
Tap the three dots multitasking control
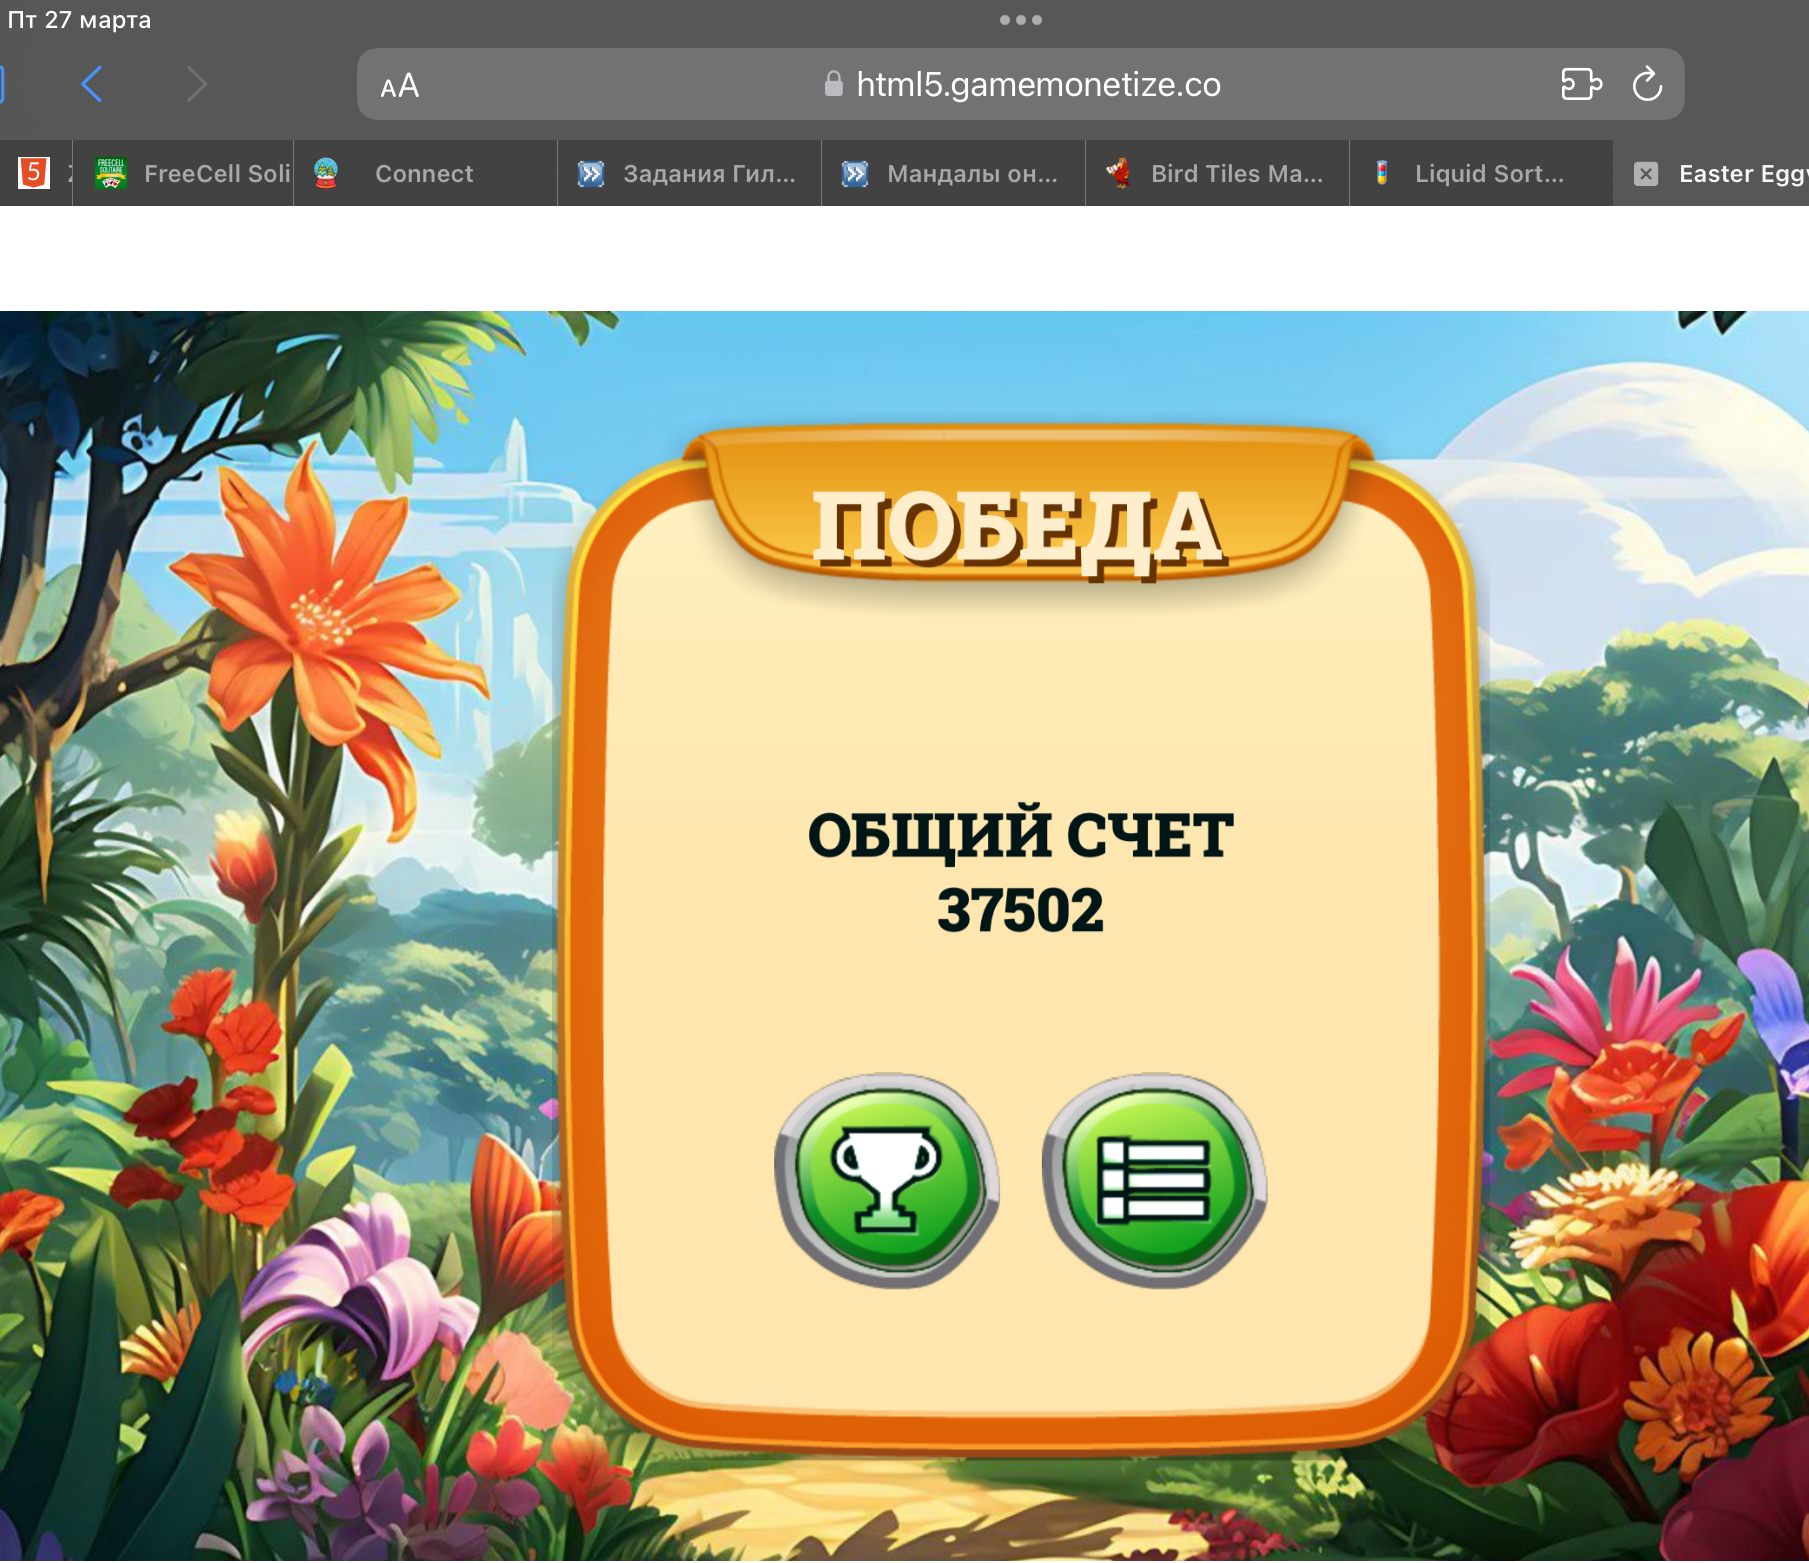point(1020,20)
